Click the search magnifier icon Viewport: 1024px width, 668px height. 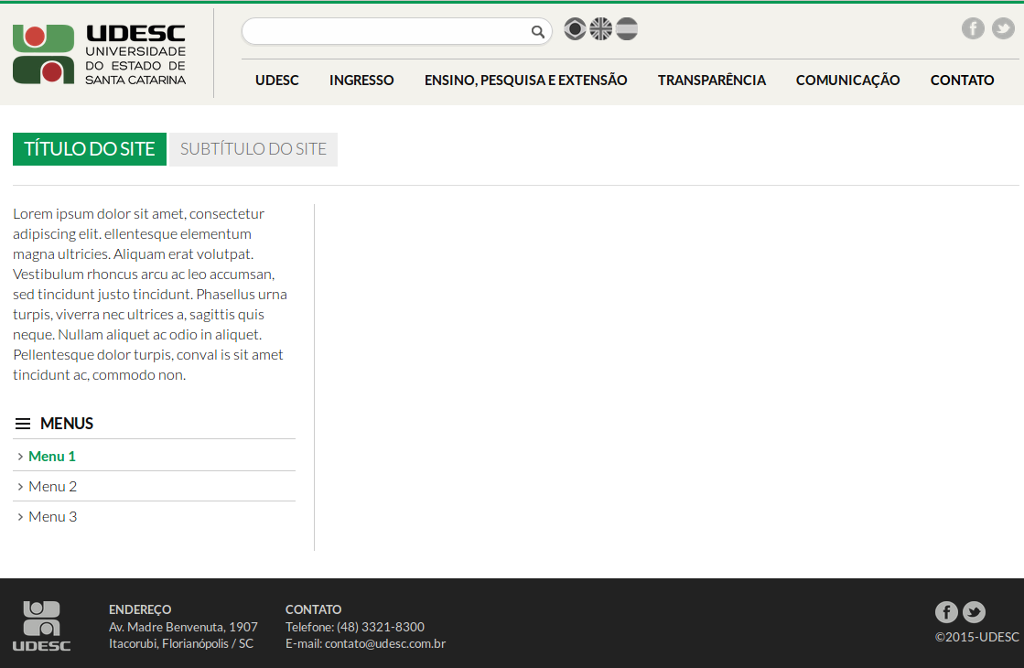coord(538,32)
